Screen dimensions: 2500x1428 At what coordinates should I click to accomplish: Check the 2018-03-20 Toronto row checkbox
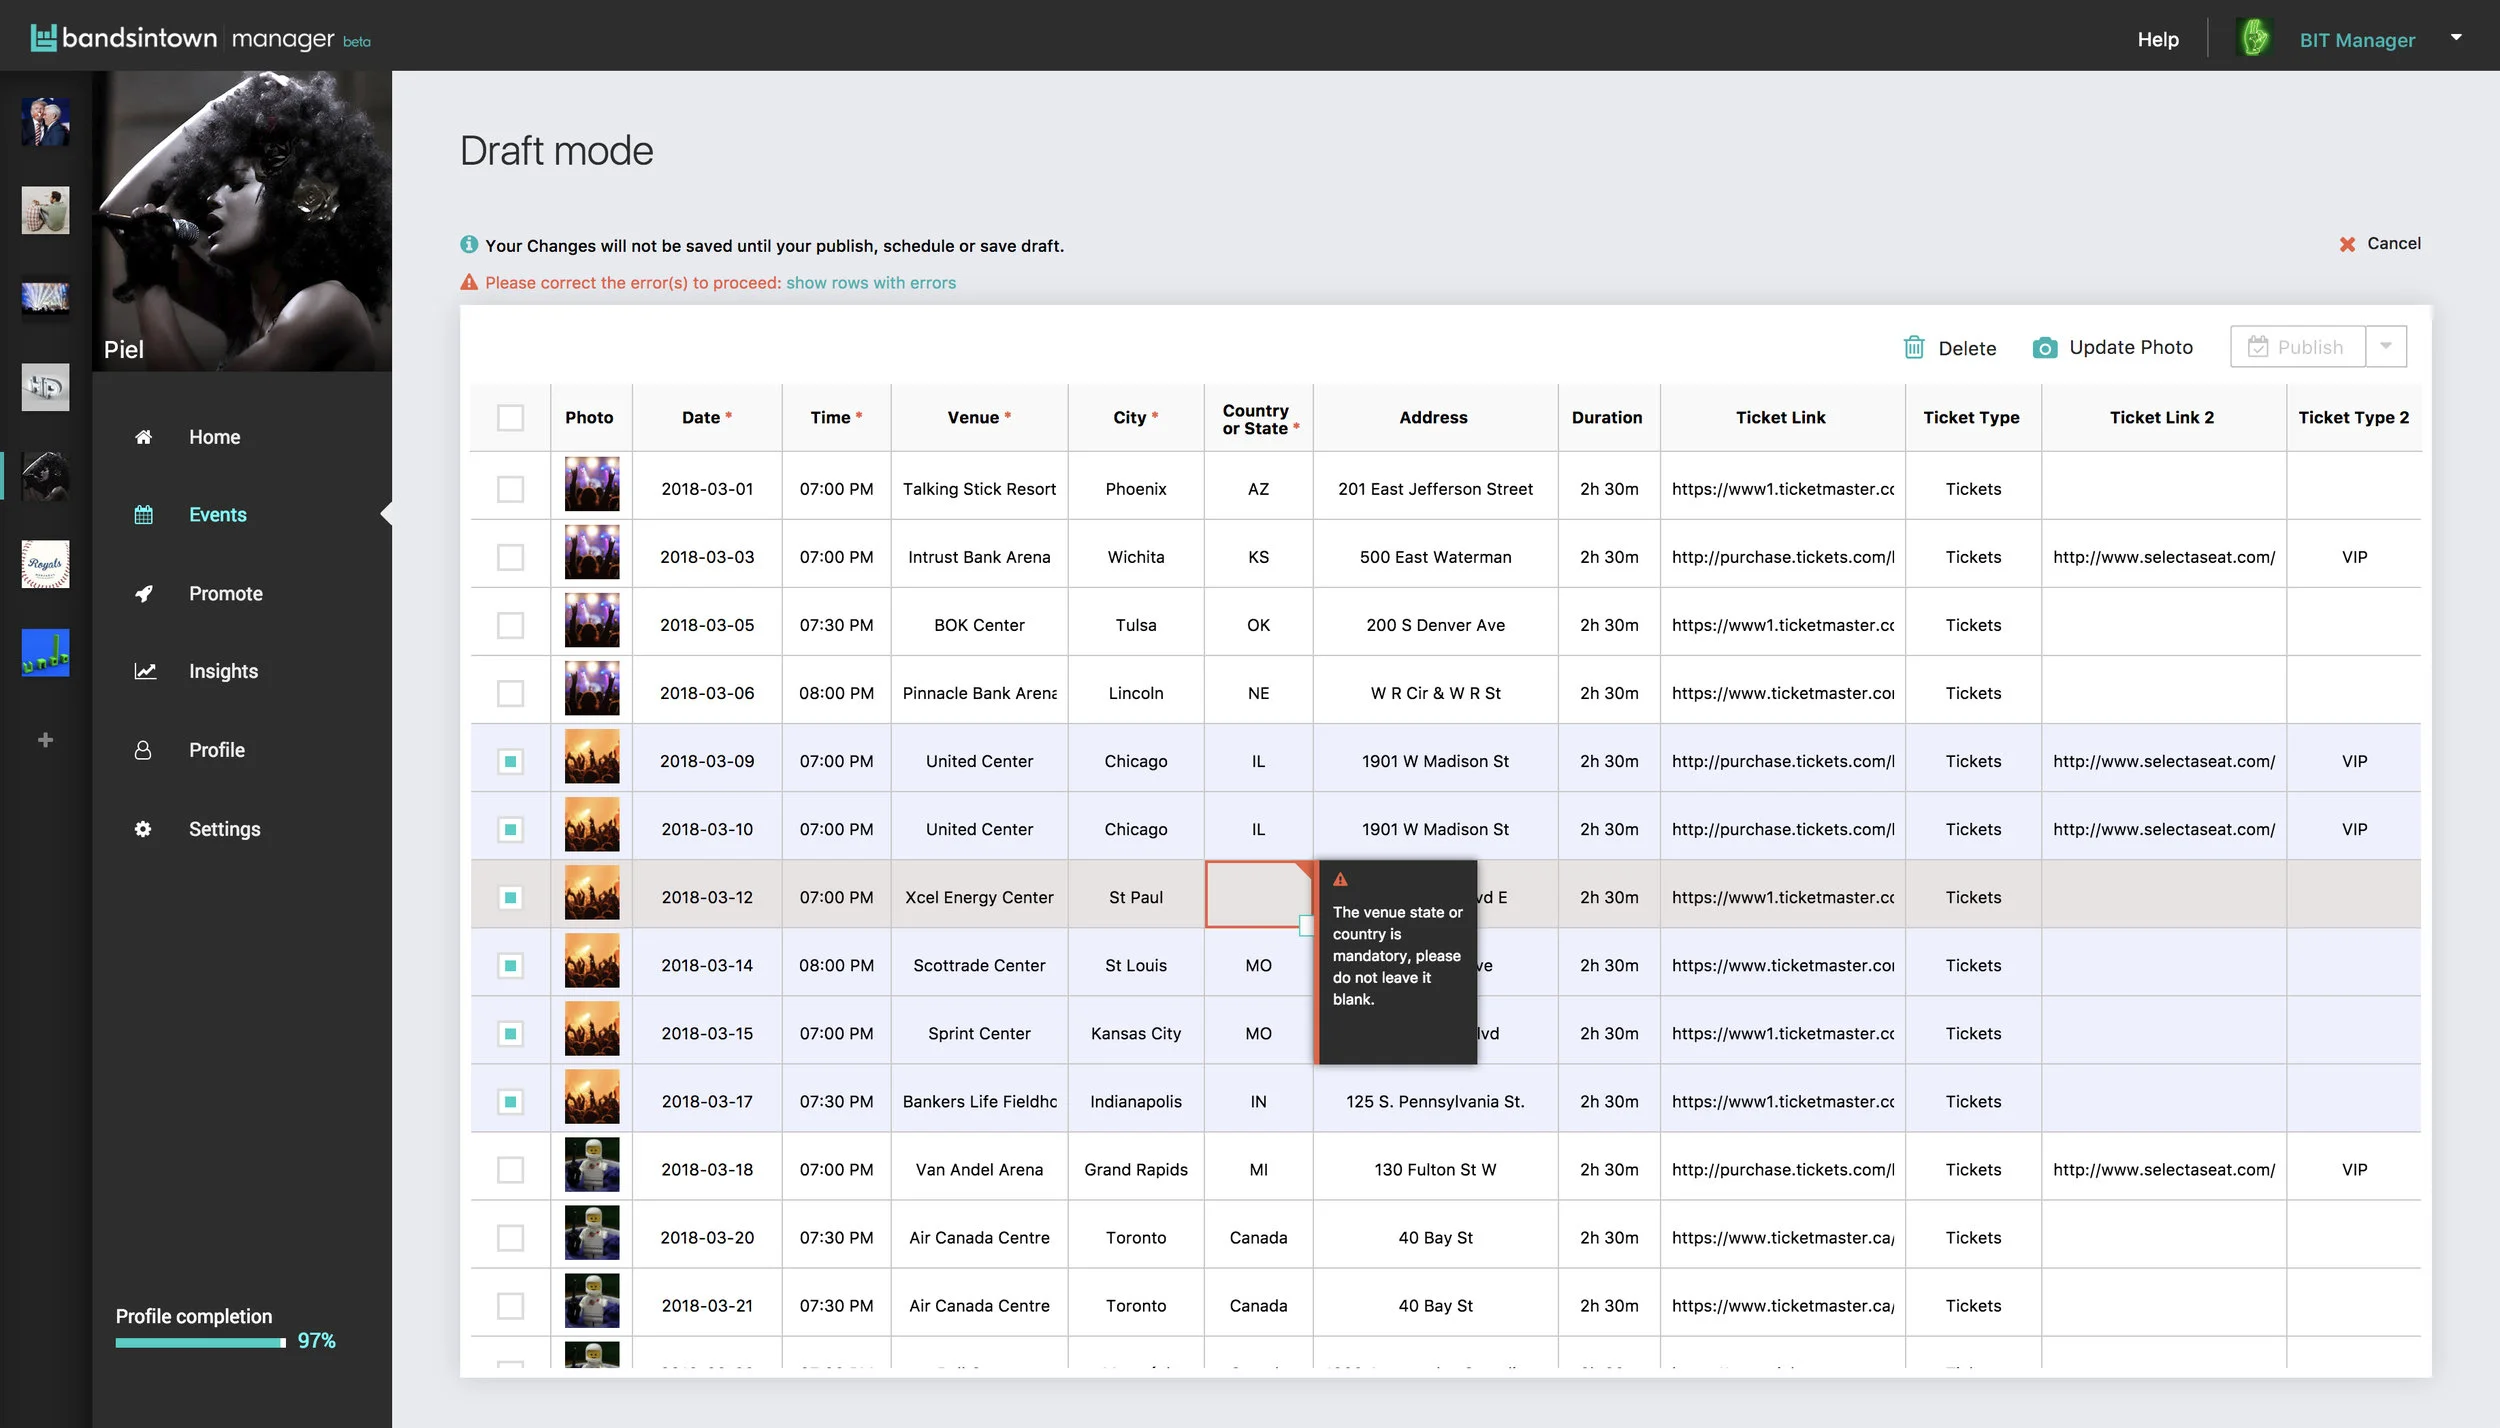click(510, 1237)
